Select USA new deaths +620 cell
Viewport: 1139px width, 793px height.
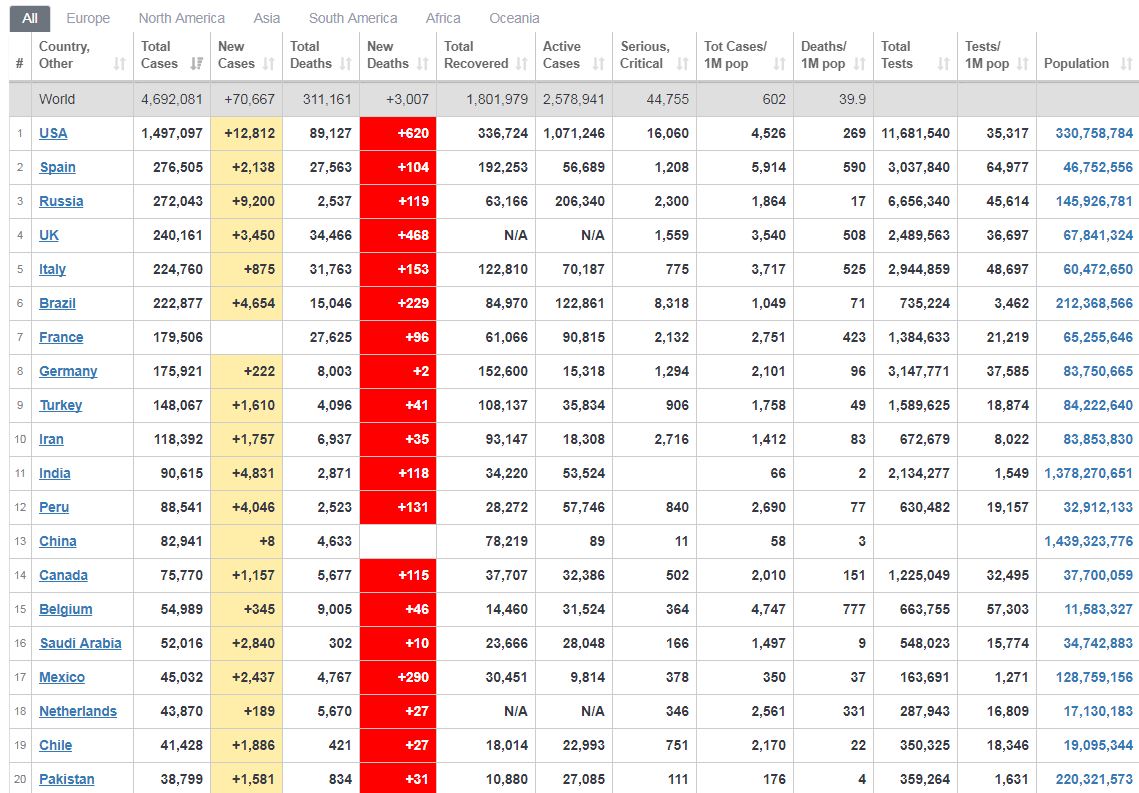(x=398, y=134)
